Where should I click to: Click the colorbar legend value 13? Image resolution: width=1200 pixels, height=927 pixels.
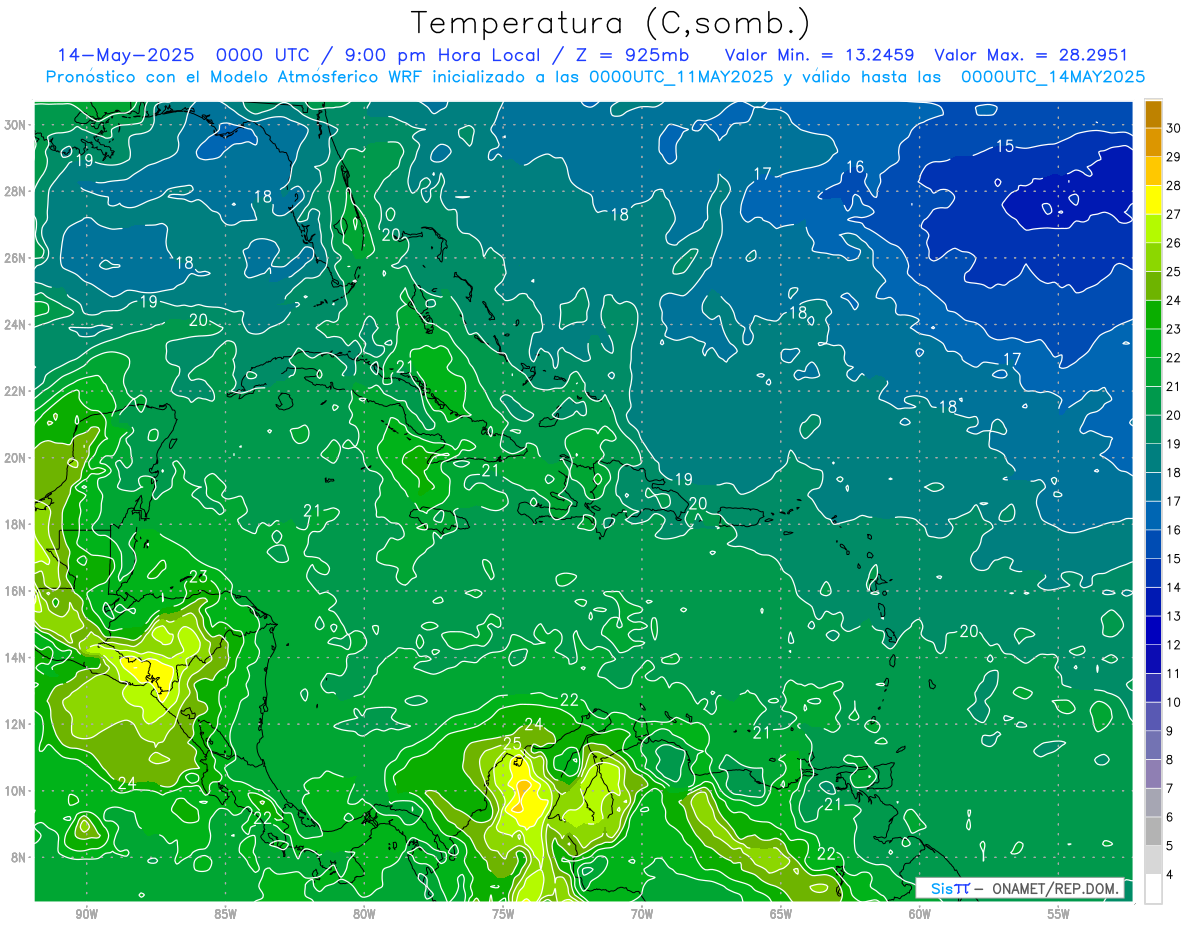(1173, 616)
